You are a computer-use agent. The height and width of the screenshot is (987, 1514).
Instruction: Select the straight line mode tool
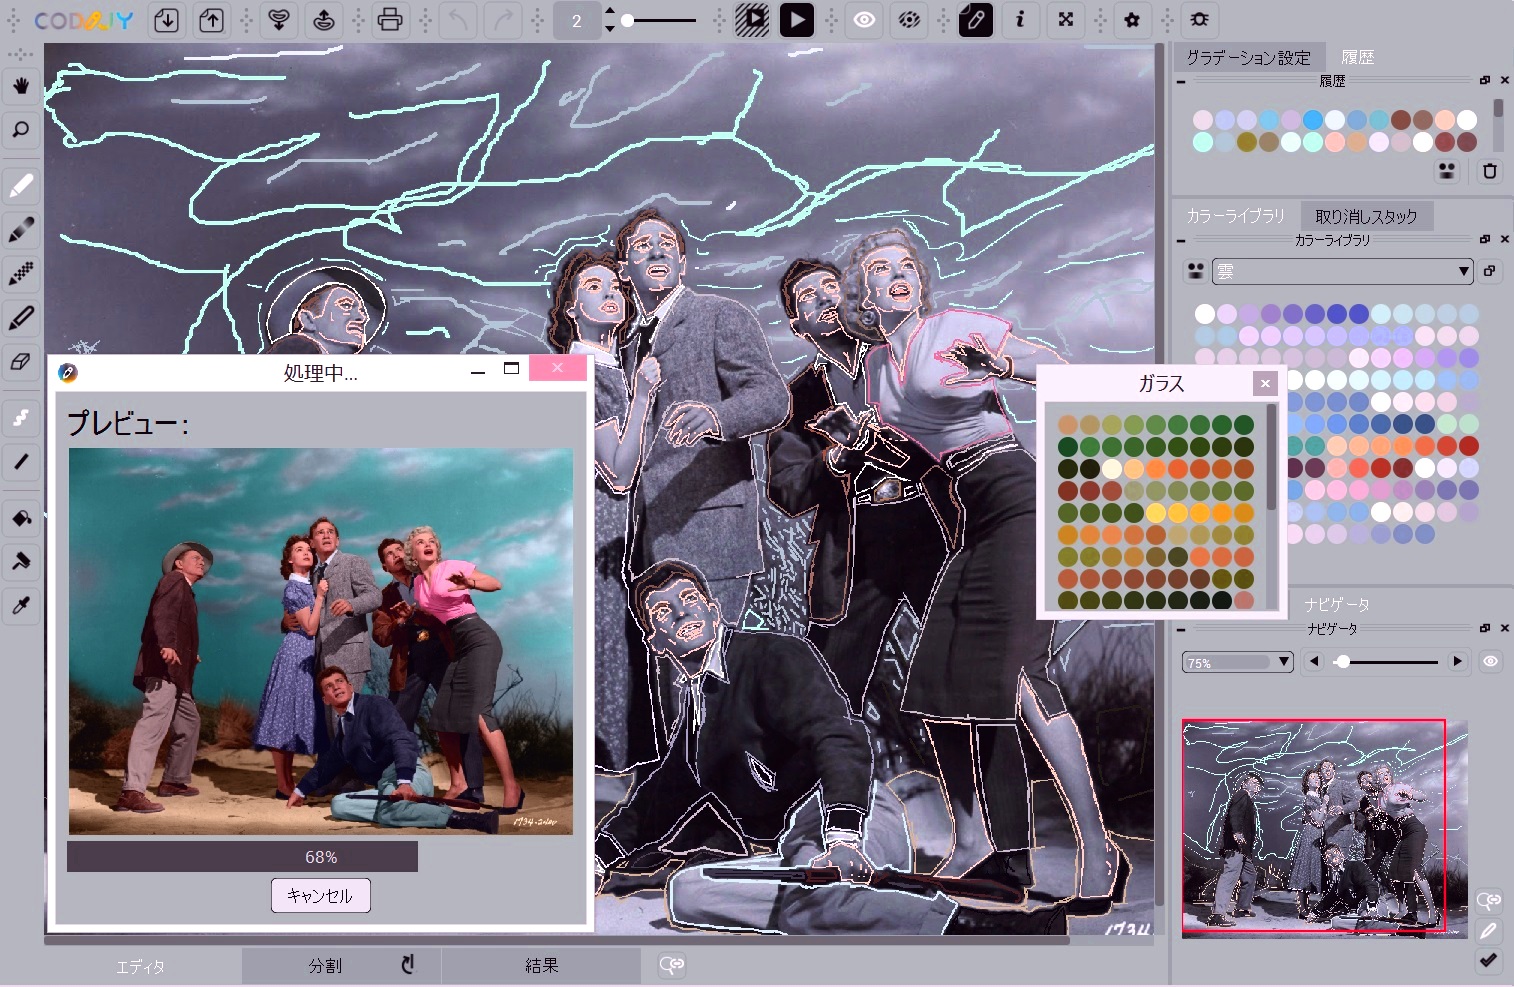tap(21, 461)
